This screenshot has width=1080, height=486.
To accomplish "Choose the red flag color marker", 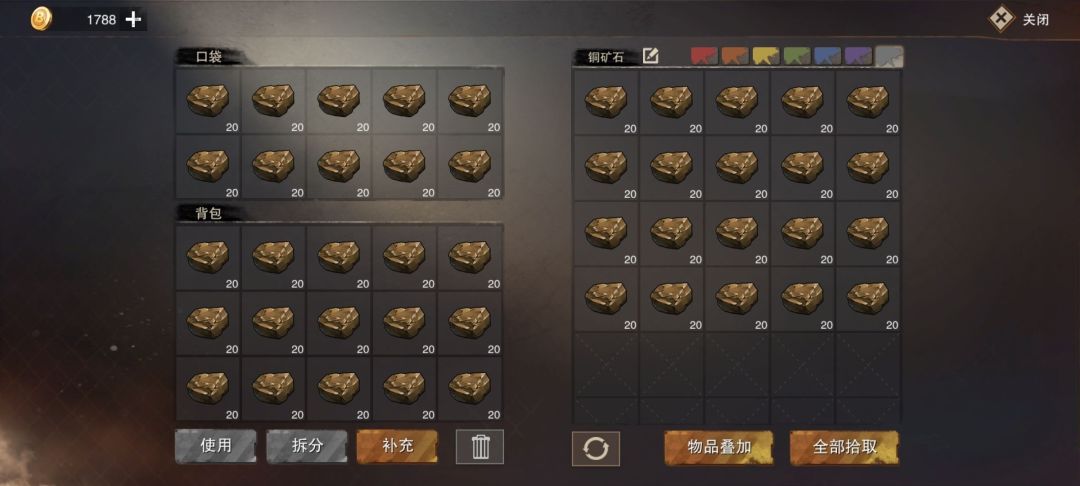I will (704, 56).
